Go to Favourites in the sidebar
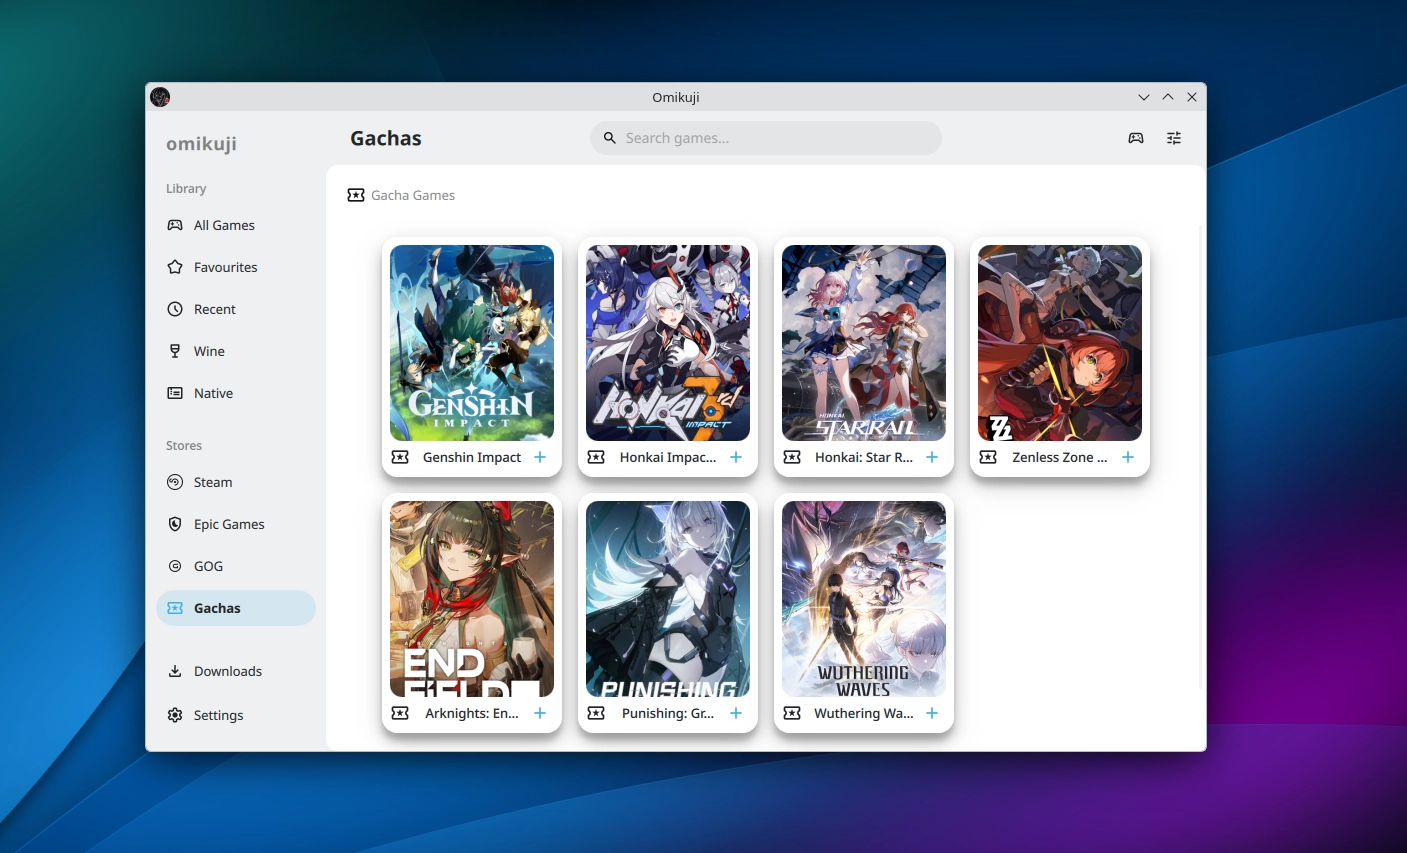1407x853 pixels. [x=236, y=267]
